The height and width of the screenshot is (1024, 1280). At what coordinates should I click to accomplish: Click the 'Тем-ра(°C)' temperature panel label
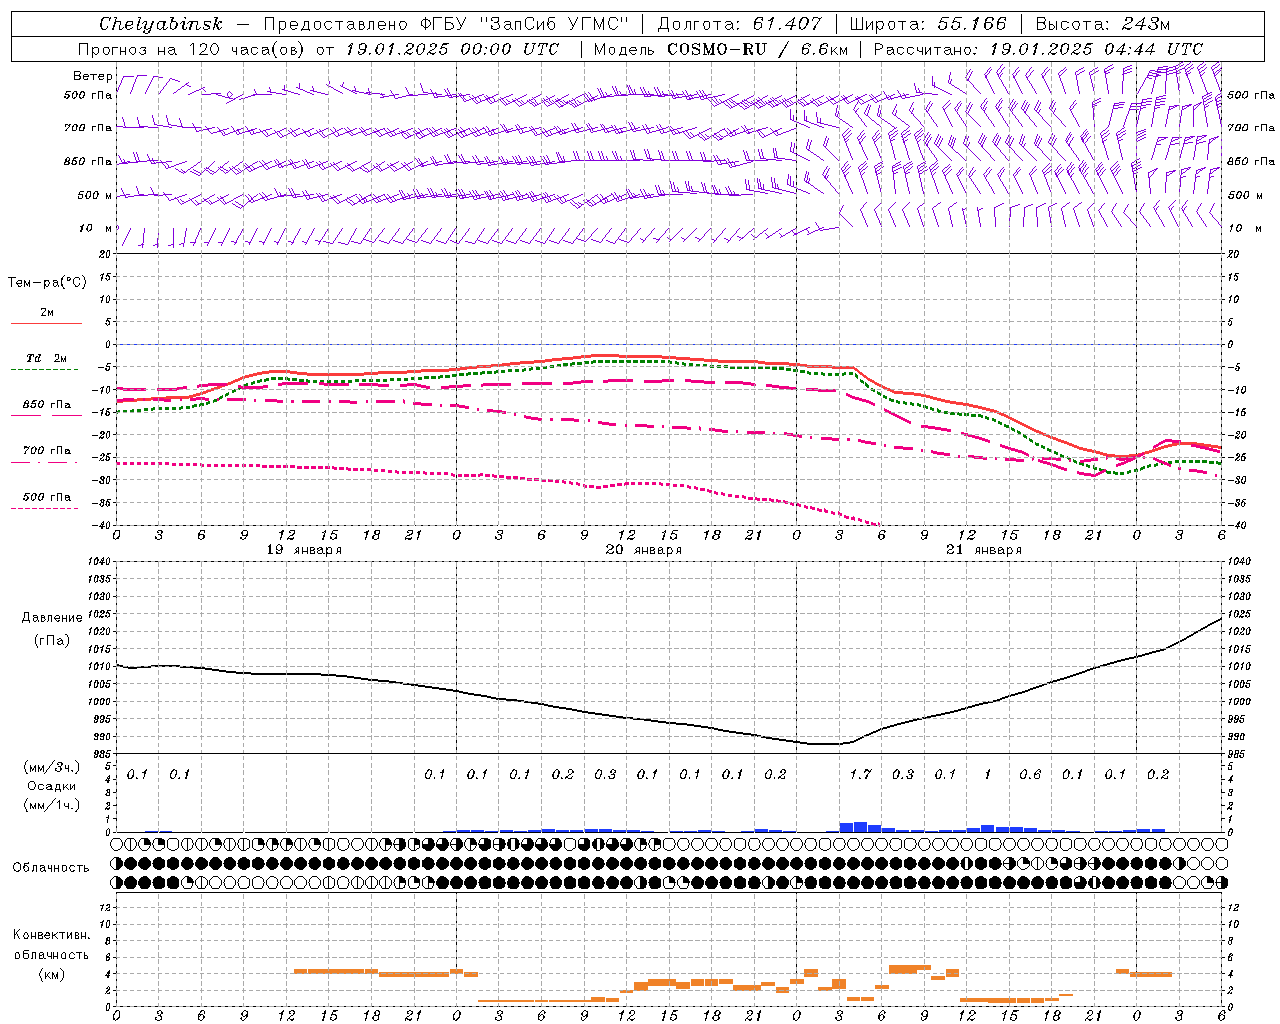tap(47, 283)
